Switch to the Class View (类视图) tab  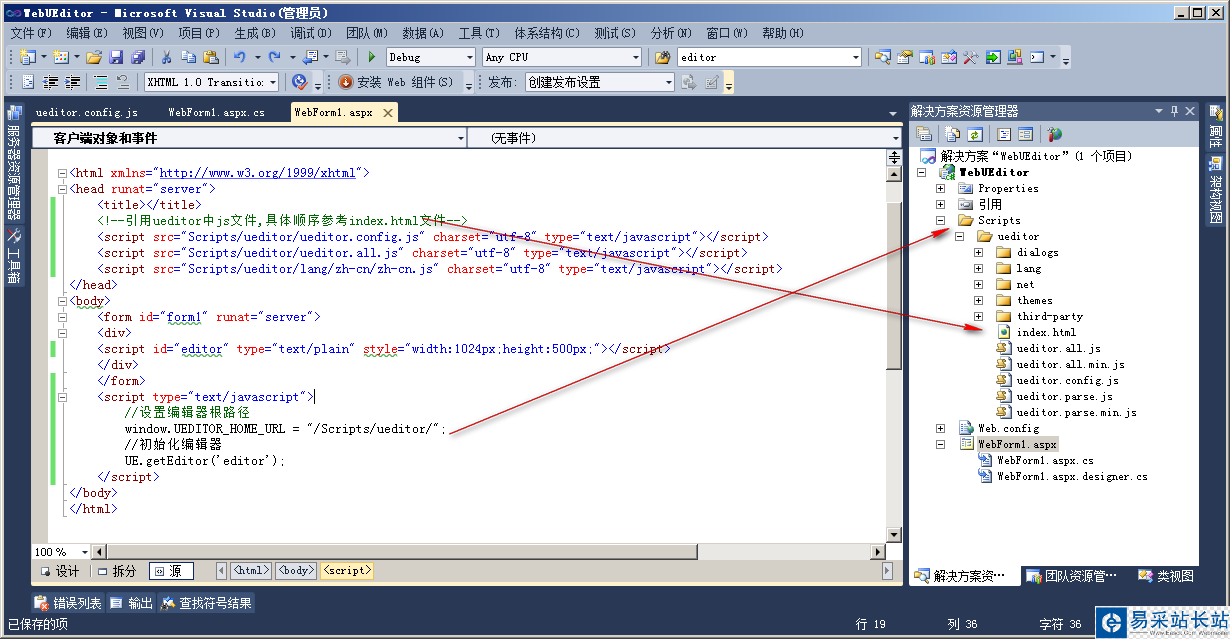1166,576
